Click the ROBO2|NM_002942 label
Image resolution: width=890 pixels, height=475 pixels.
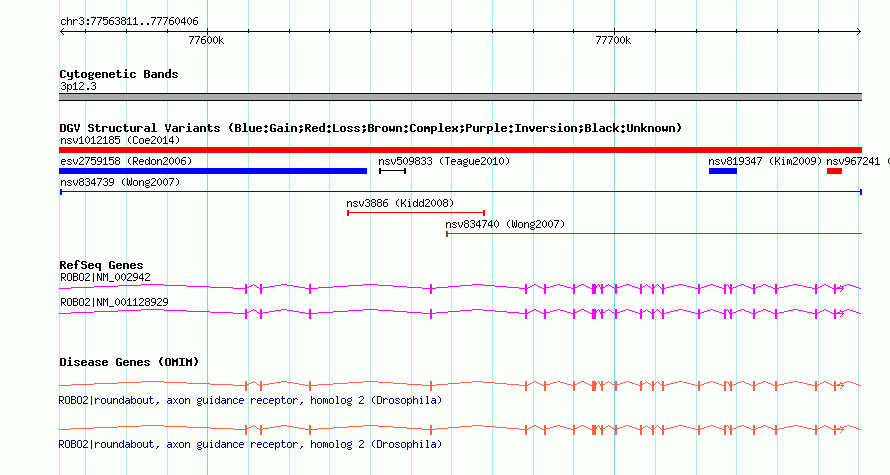tap(105, 278)
